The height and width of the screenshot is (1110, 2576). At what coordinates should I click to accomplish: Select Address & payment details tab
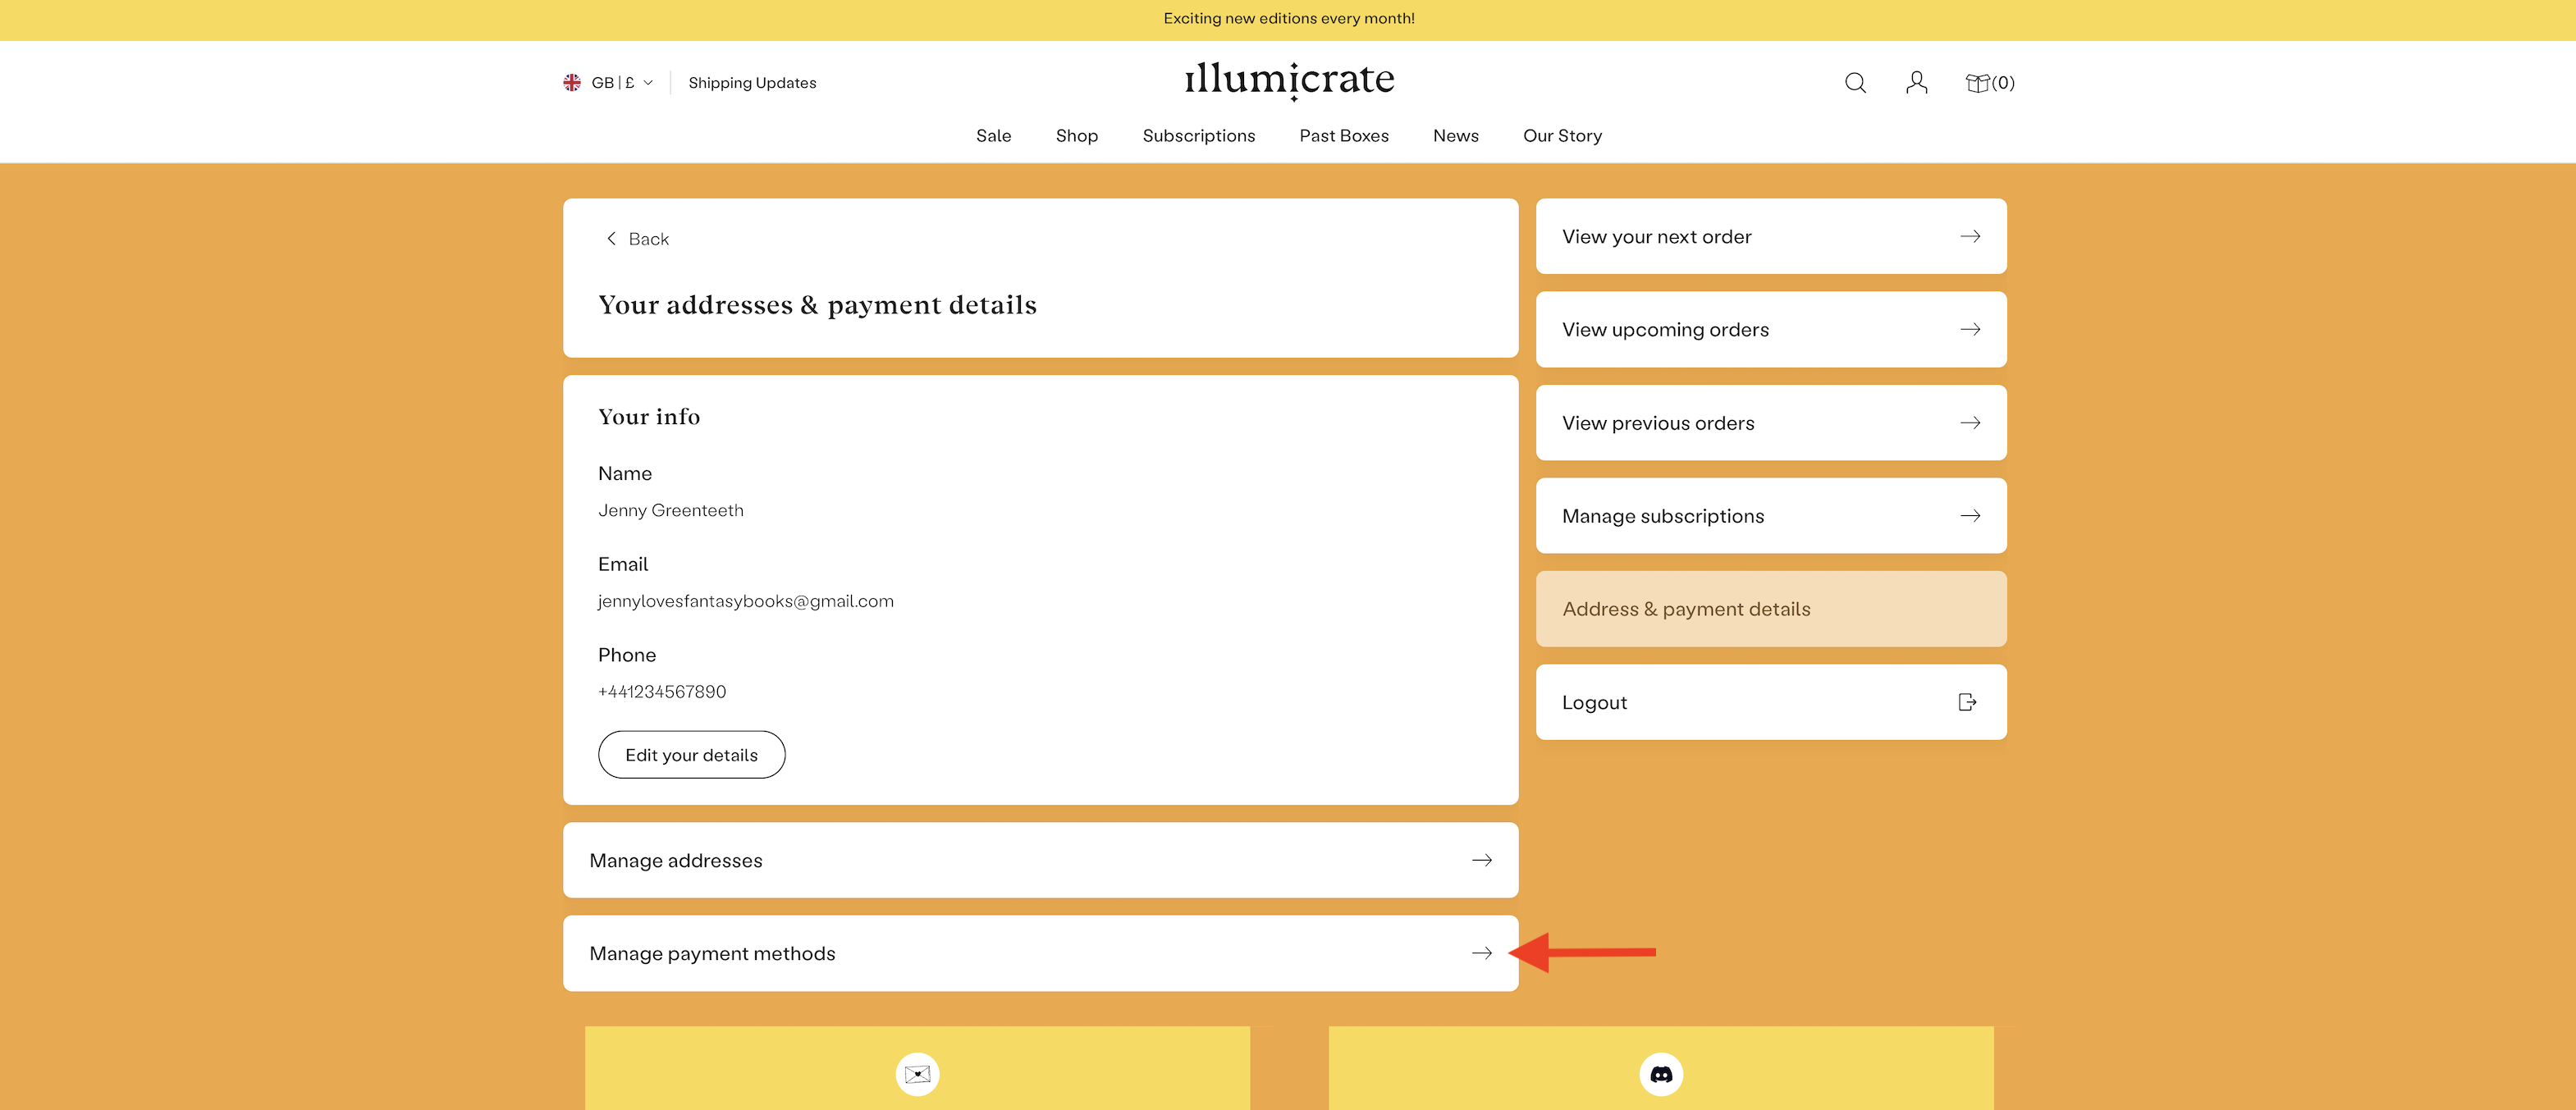(x=1770, y=609)
